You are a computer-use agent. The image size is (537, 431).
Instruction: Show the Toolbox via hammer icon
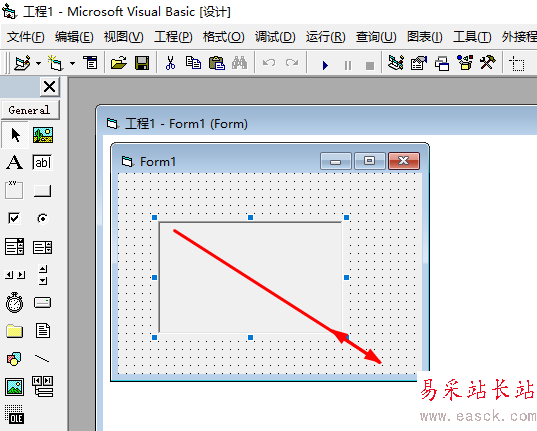488,63
